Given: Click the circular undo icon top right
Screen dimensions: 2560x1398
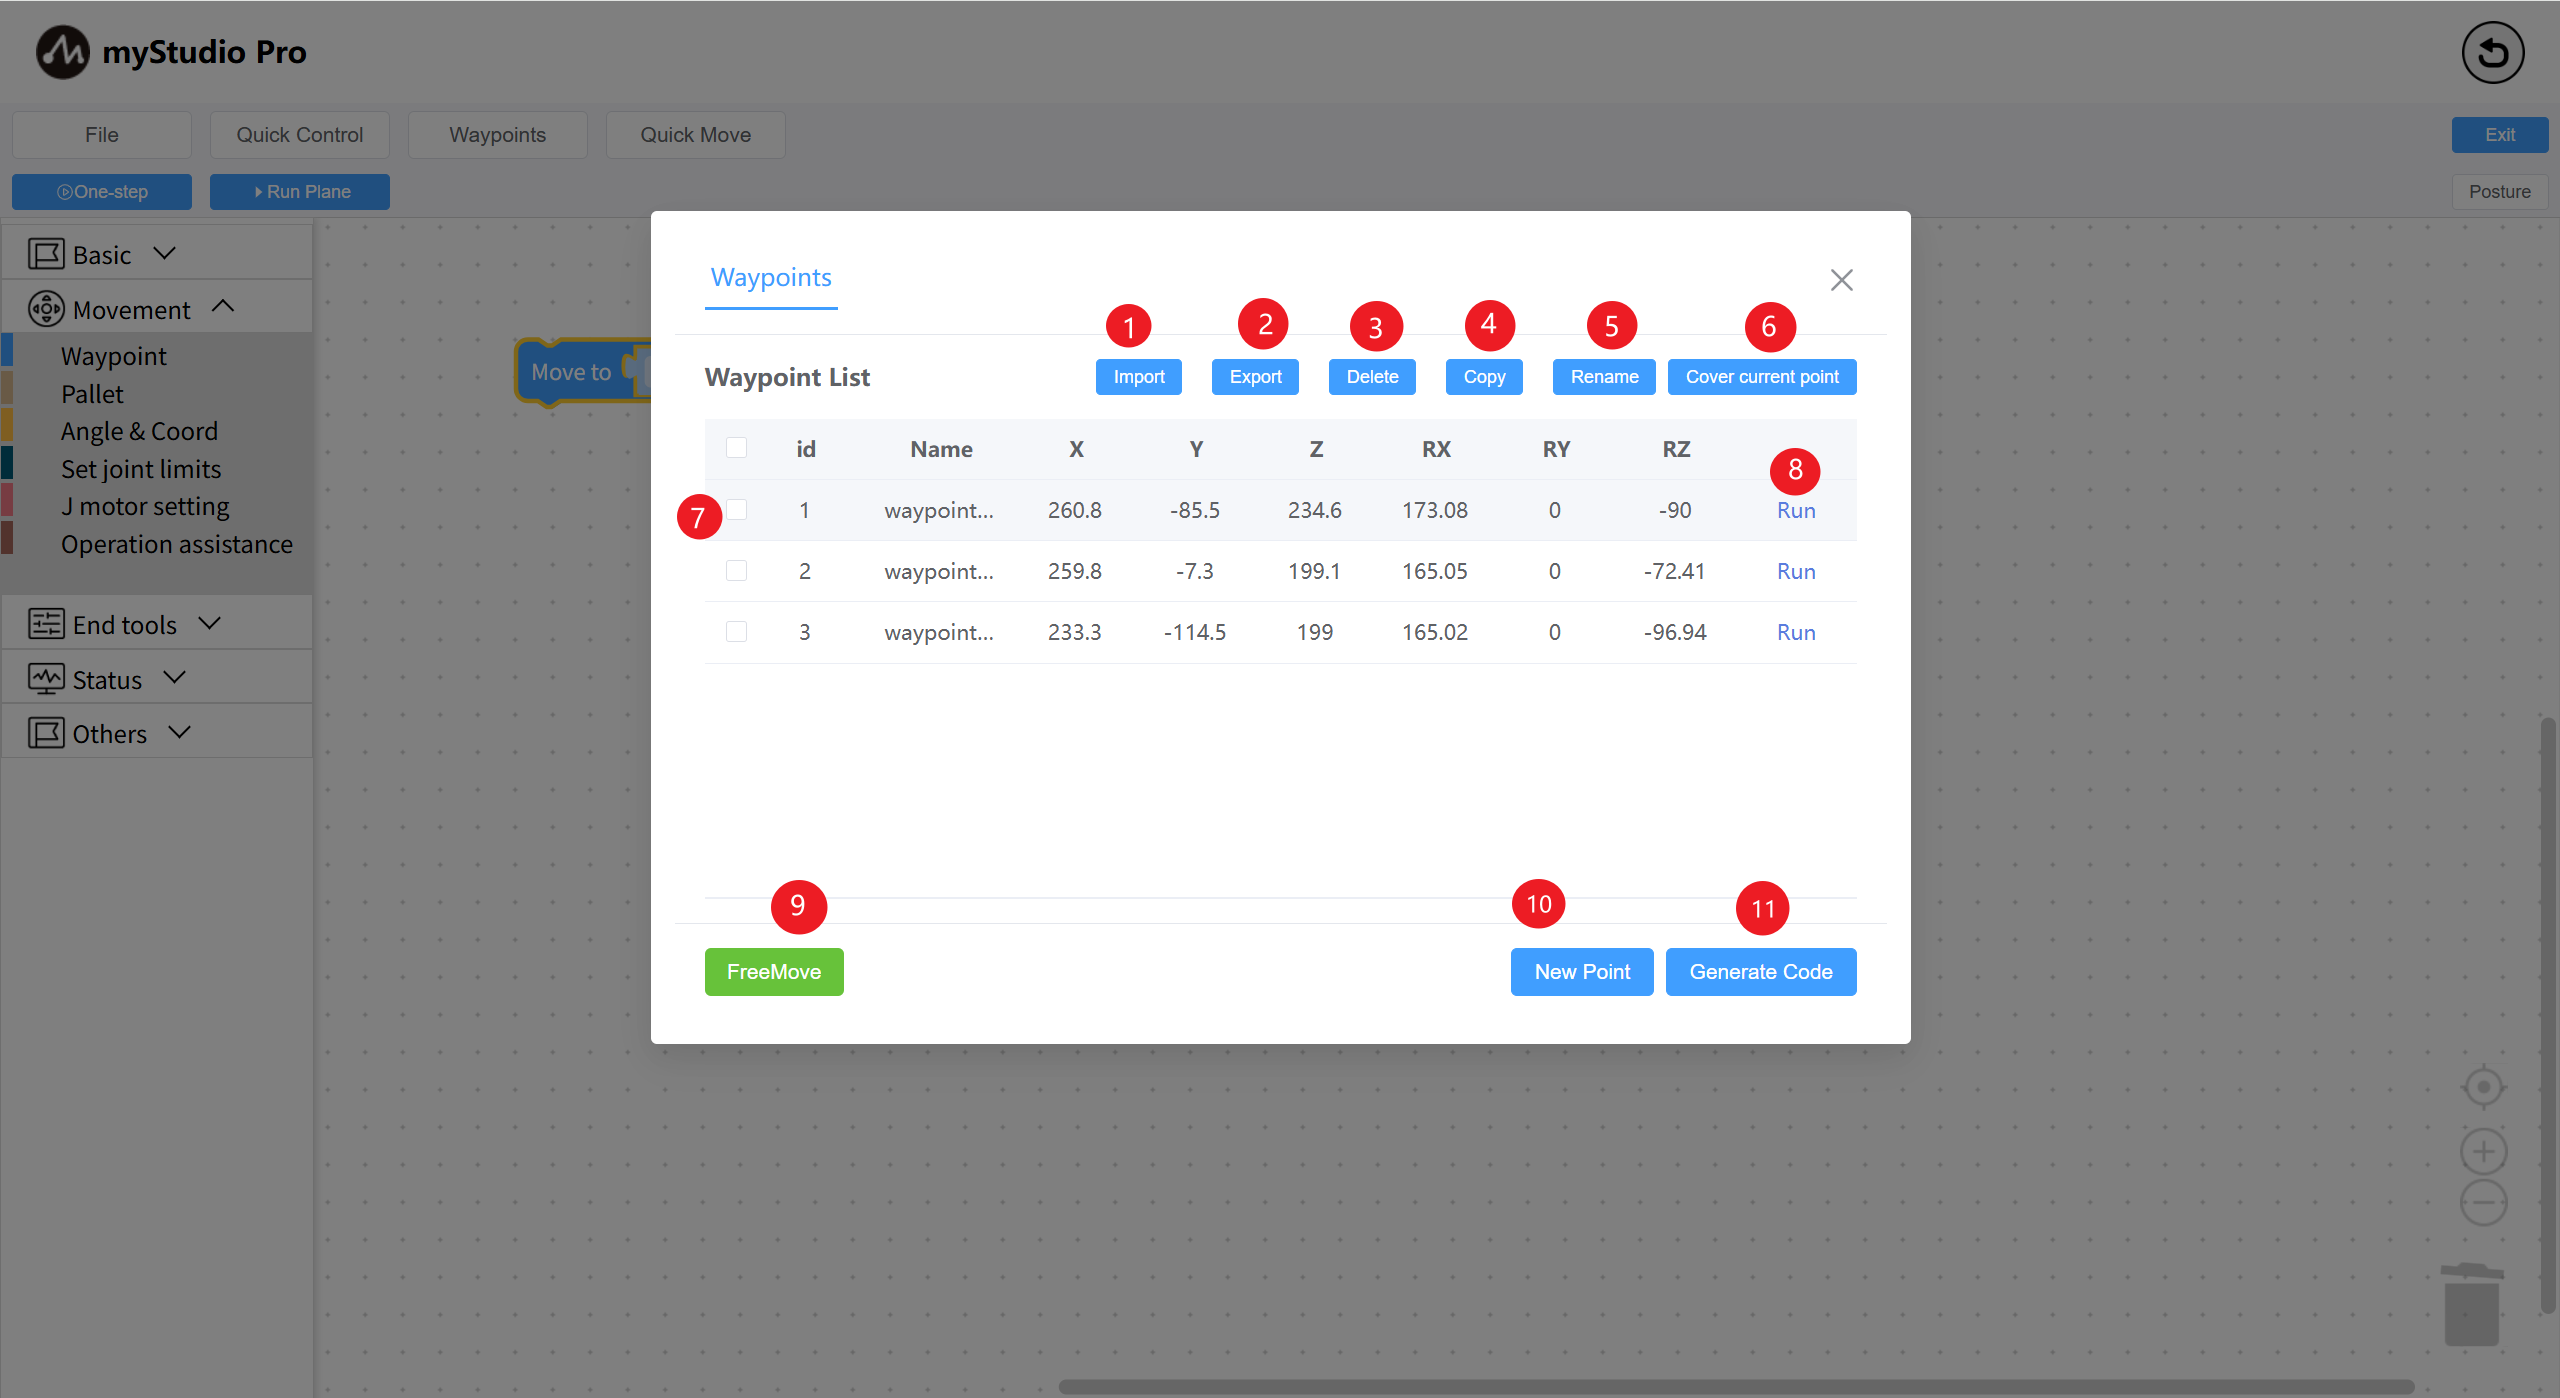Looking at the screenshot, I should pos(2492,53).
